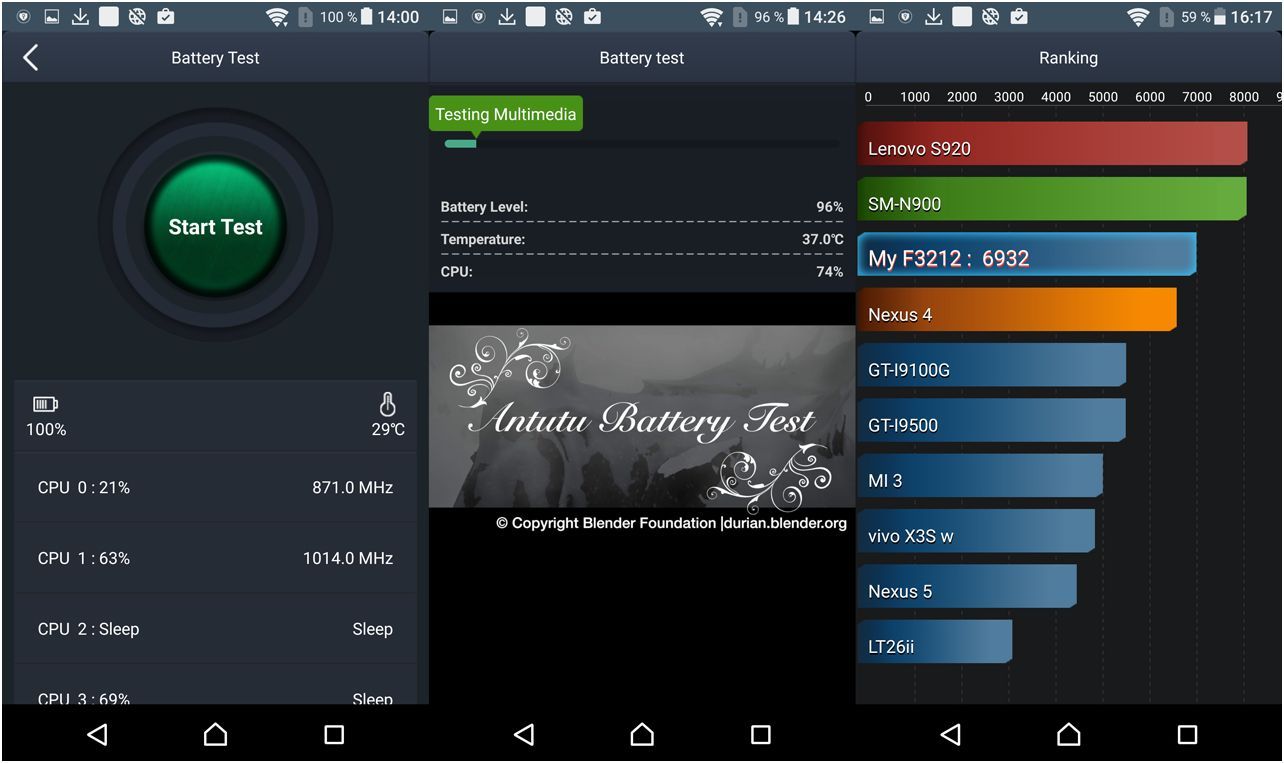
Task: Select the green SM-N900 ranking bar
Action: (1051, 199)
